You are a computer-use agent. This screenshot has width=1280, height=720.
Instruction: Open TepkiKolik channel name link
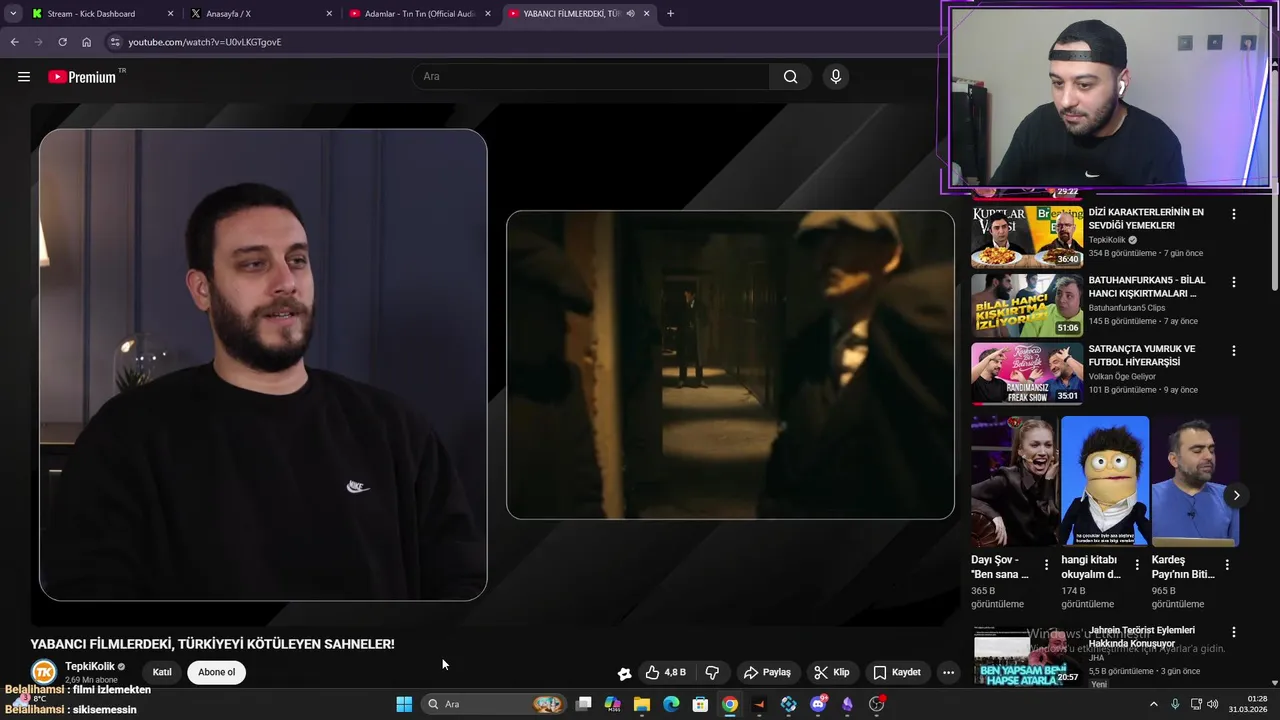[x=90, y=666]
